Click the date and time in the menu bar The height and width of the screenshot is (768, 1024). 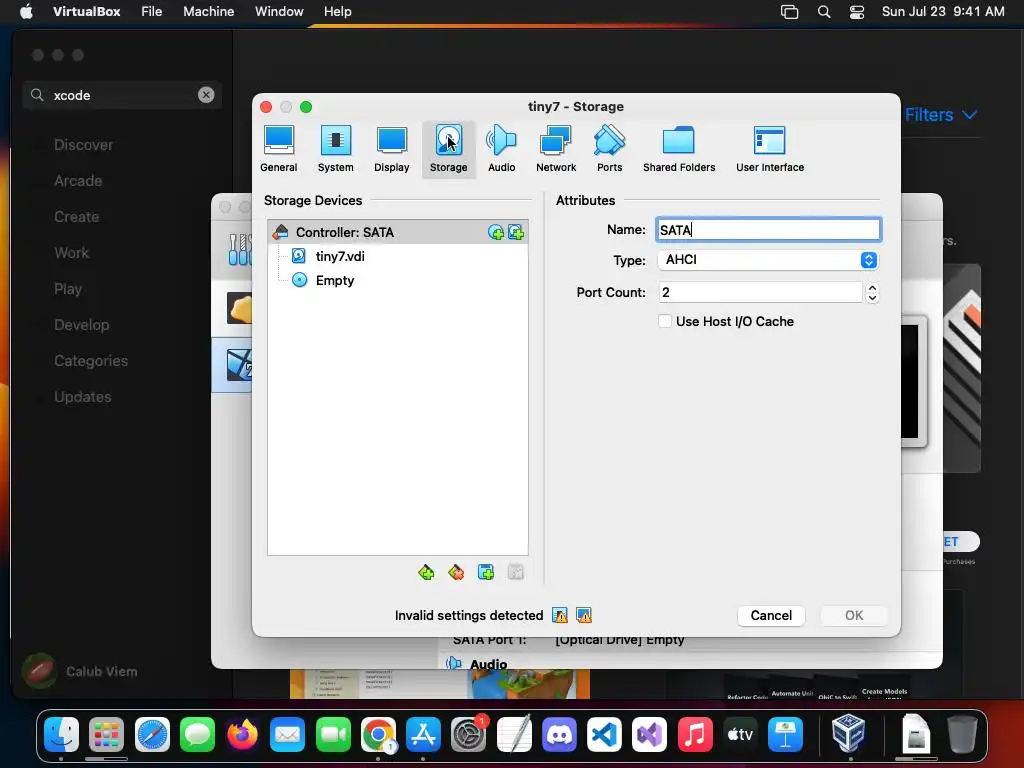click(943, 12)
